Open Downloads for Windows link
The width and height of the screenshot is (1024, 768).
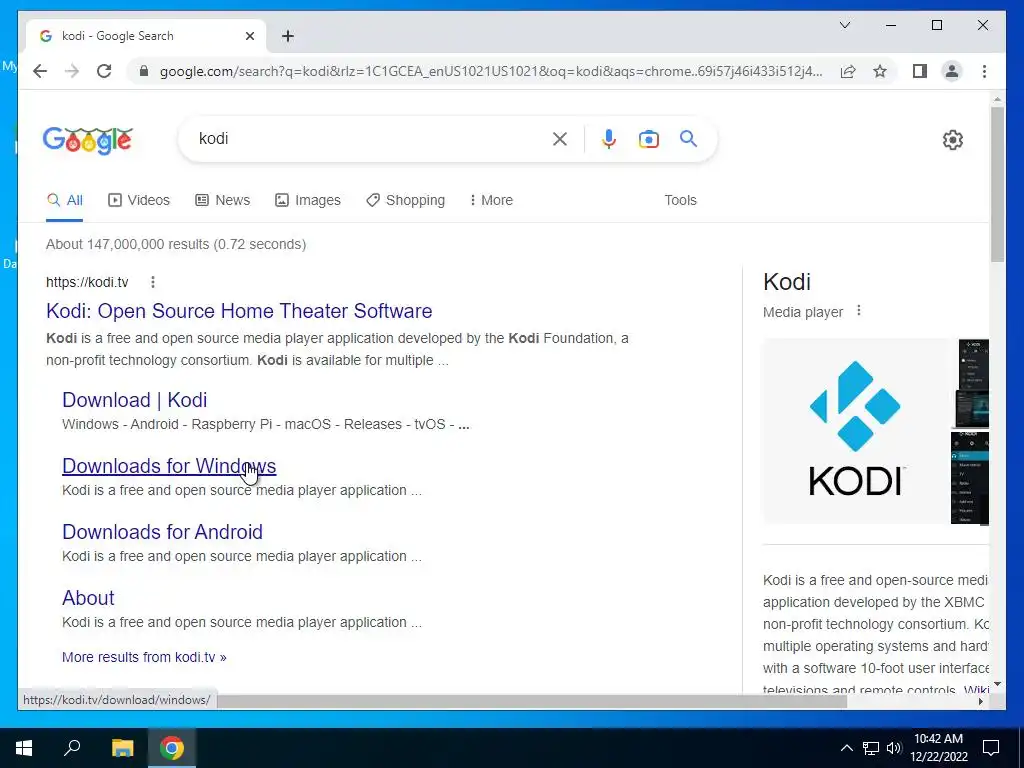[x=169, y=466]
